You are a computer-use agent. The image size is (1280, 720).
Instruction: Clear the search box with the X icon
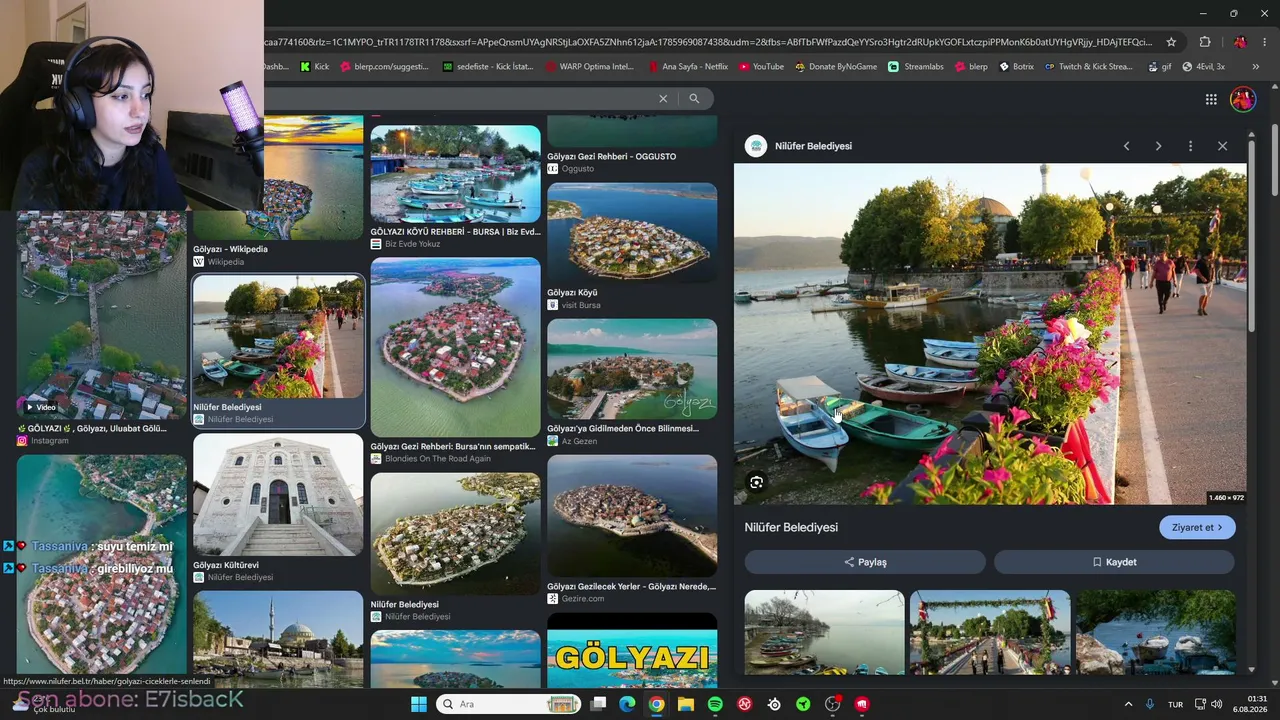[x=662, y=99]
